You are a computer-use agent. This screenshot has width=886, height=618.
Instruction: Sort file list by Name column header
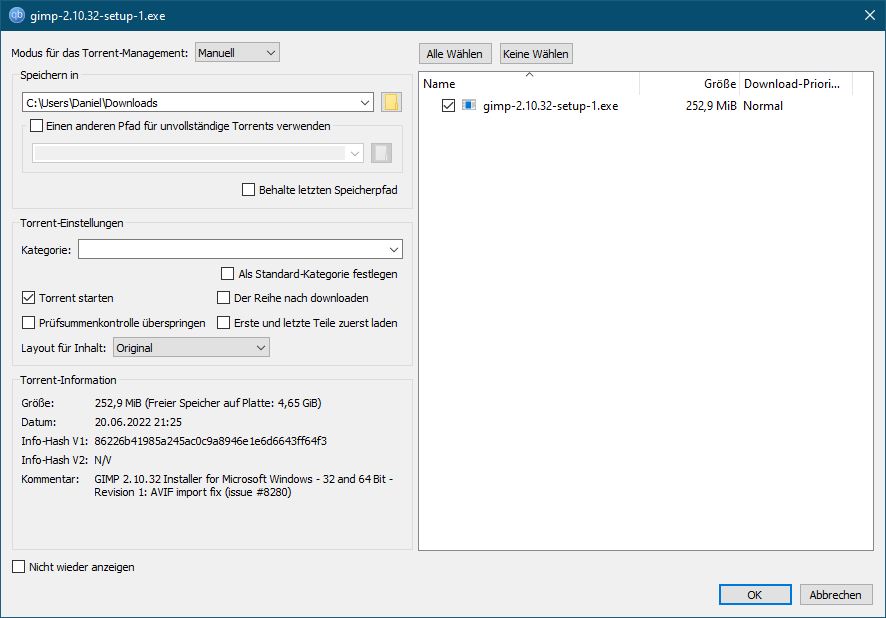[529, 84]
